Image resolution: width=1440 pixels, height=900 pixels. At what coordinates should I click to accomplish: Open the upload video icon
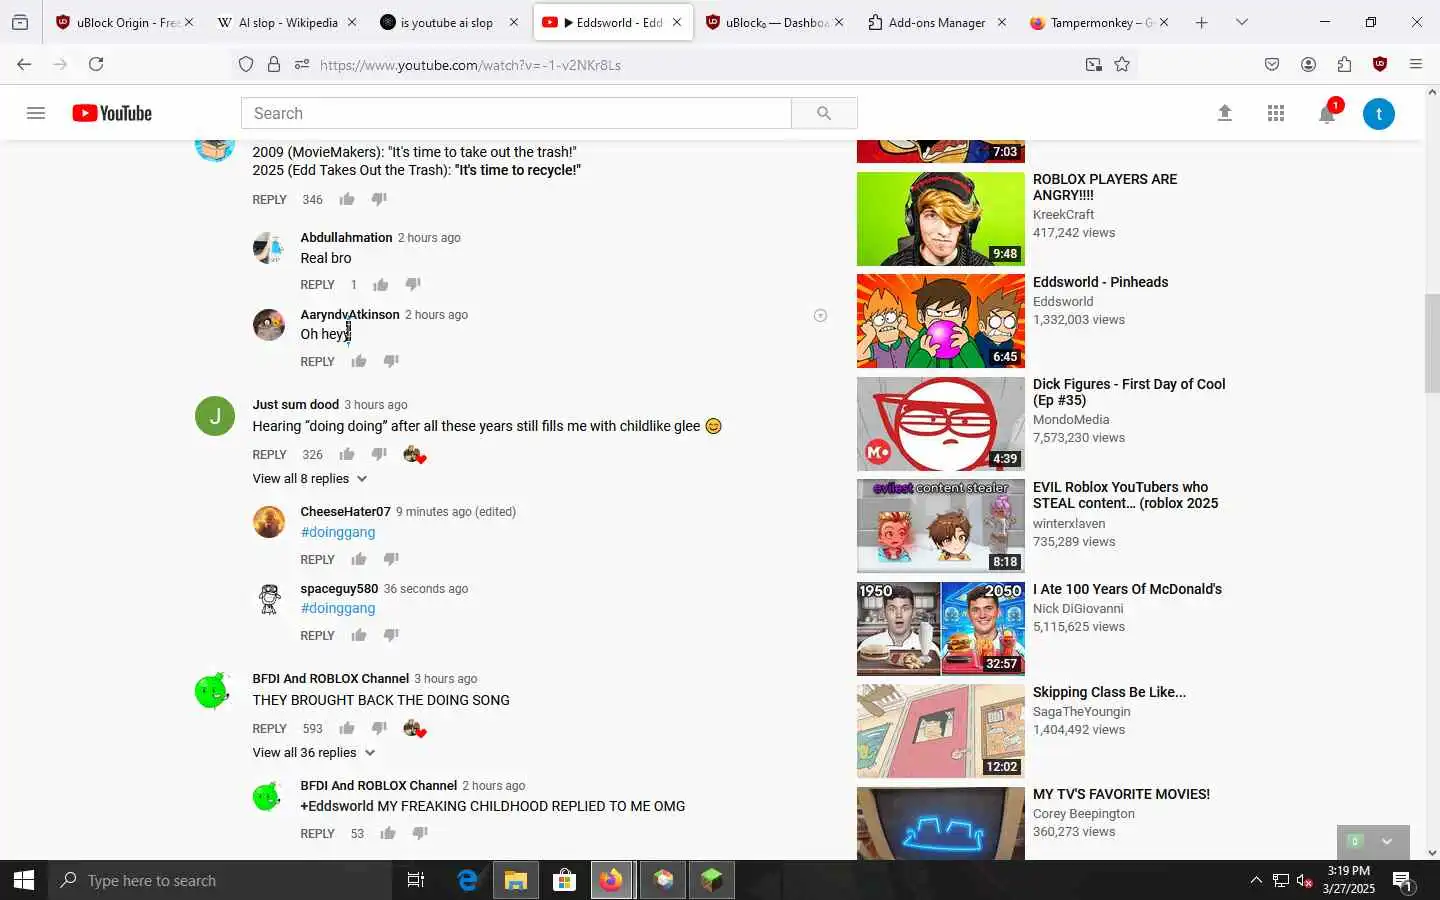[x=1224, y=113]
